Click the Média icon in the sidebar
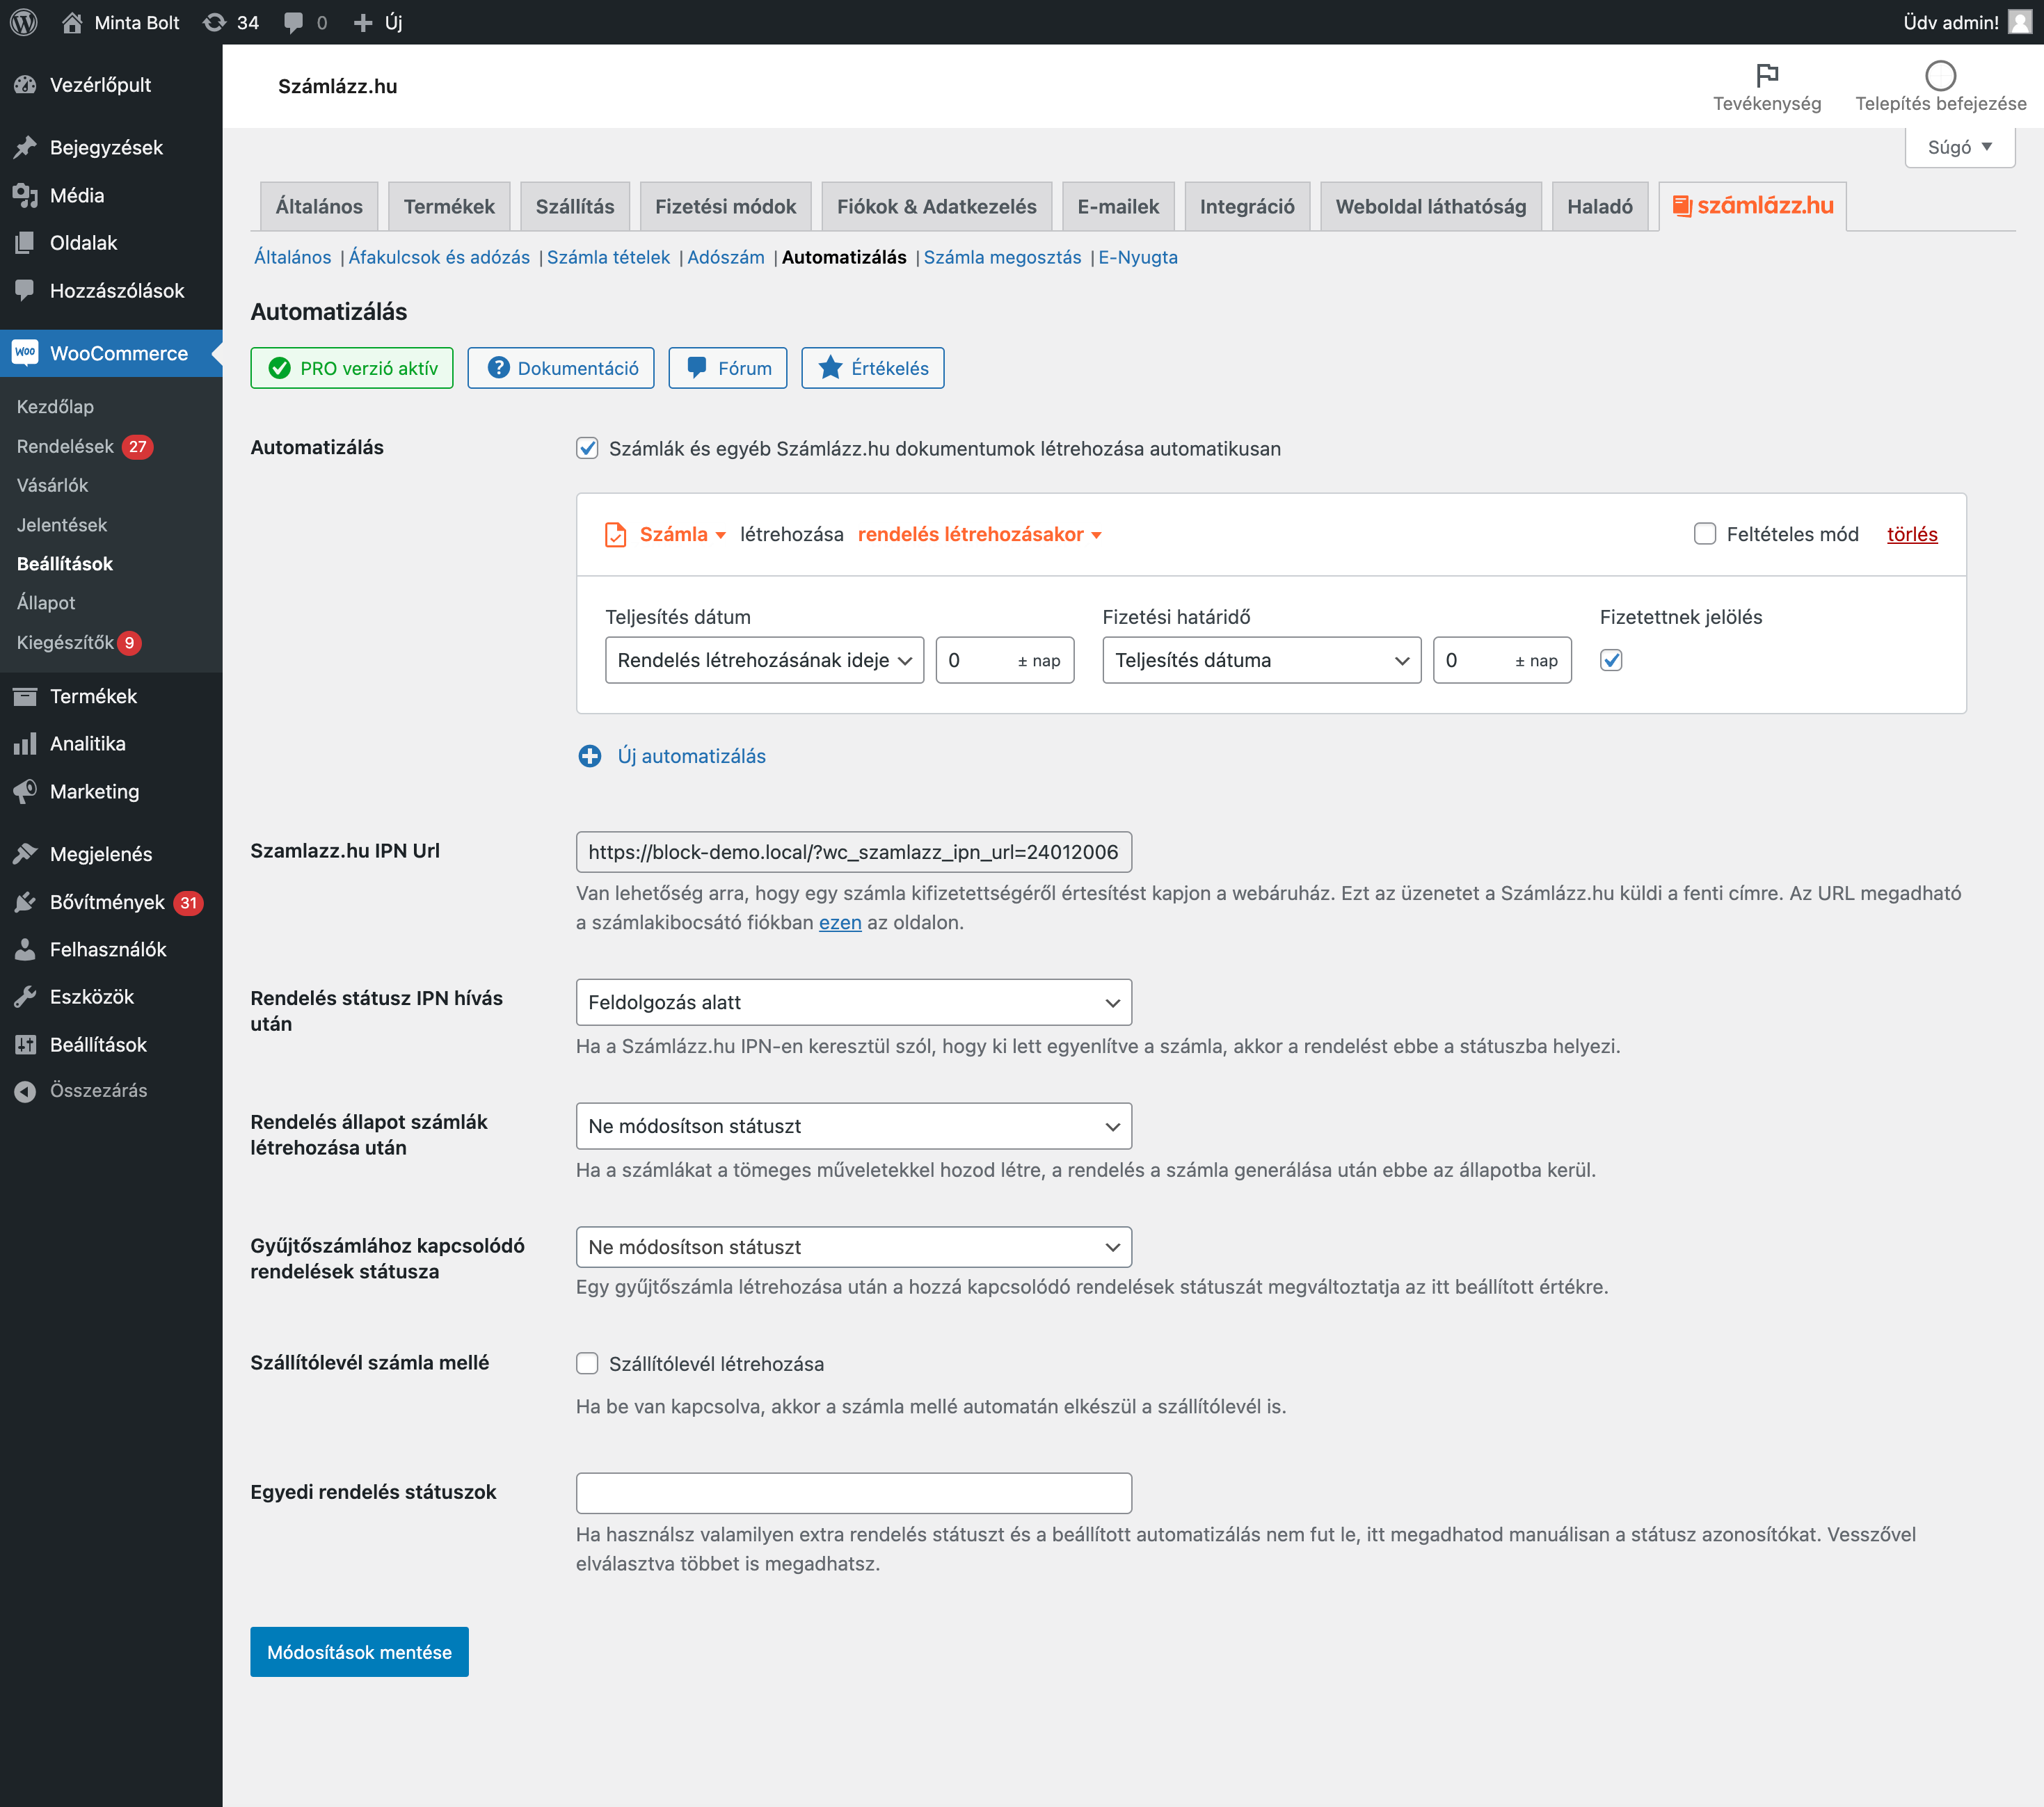The image size is (2044, 1807). (x=25, y=195)
